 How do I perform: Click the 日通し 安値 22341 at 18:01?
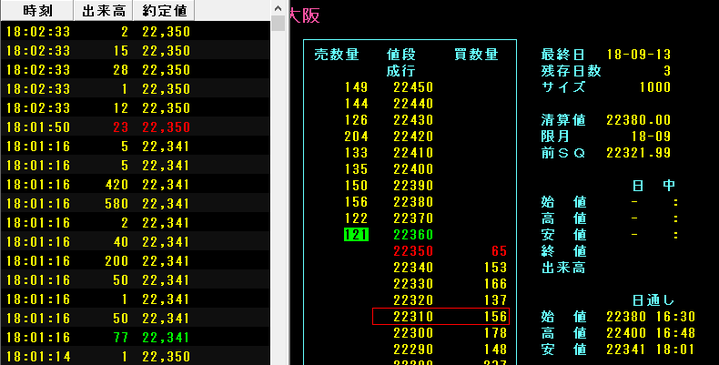pyautogui.click(x=651, y=349)
